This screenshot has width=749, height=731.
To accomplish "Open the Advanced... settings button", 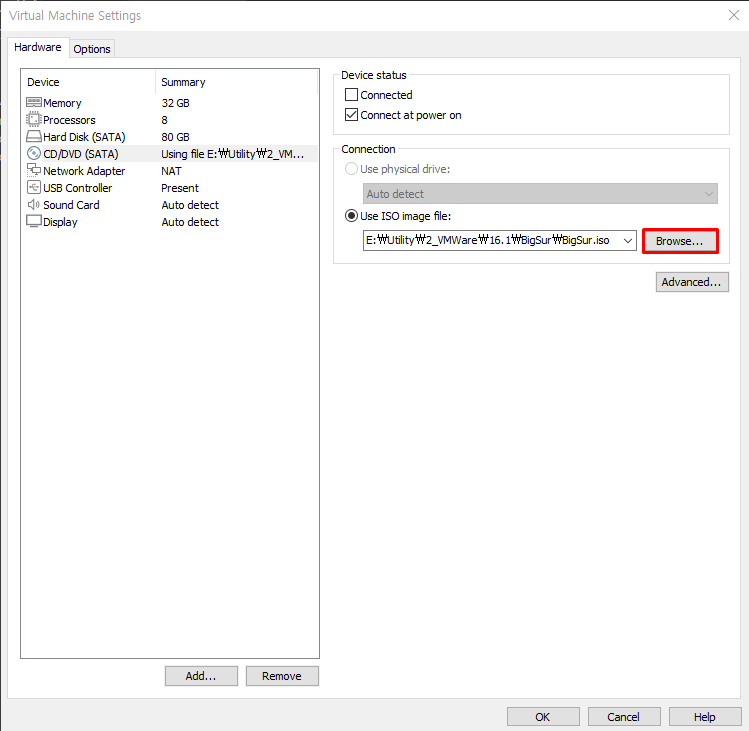I will pos(692,282).
